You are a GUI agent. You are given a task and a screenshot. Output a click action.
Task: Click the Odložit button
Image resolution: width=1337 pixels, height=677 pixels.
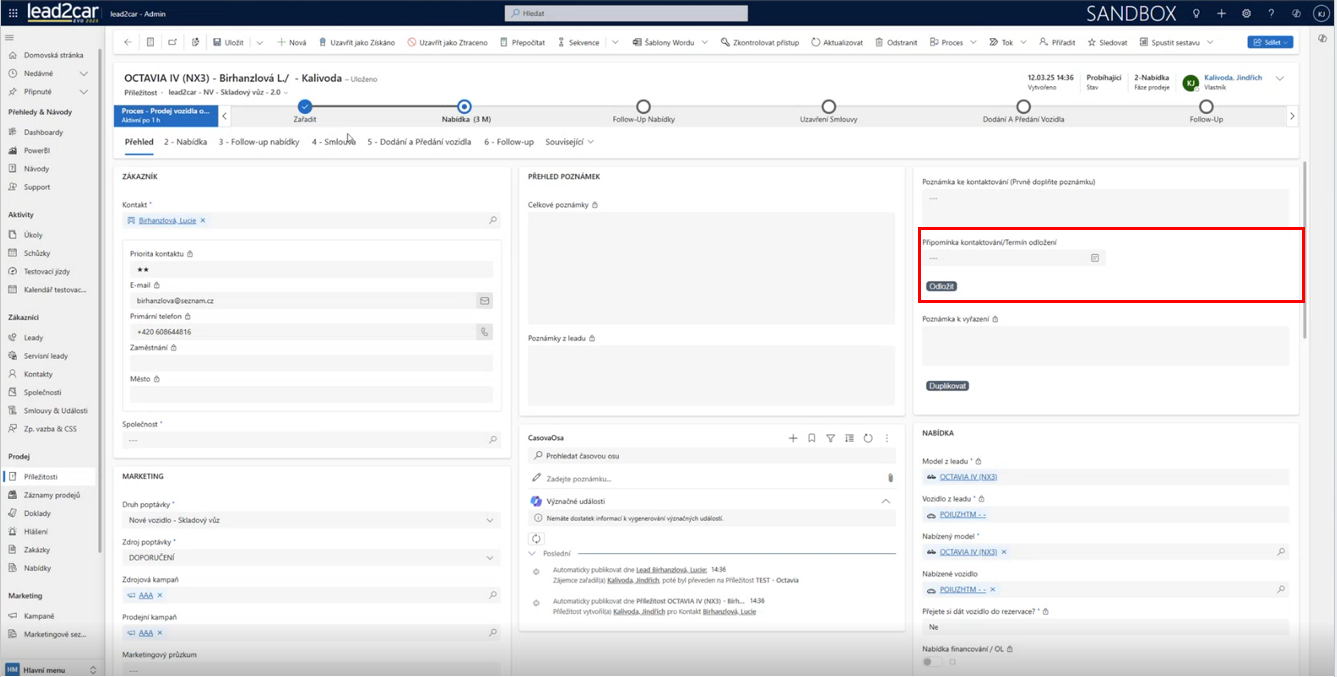941,286
